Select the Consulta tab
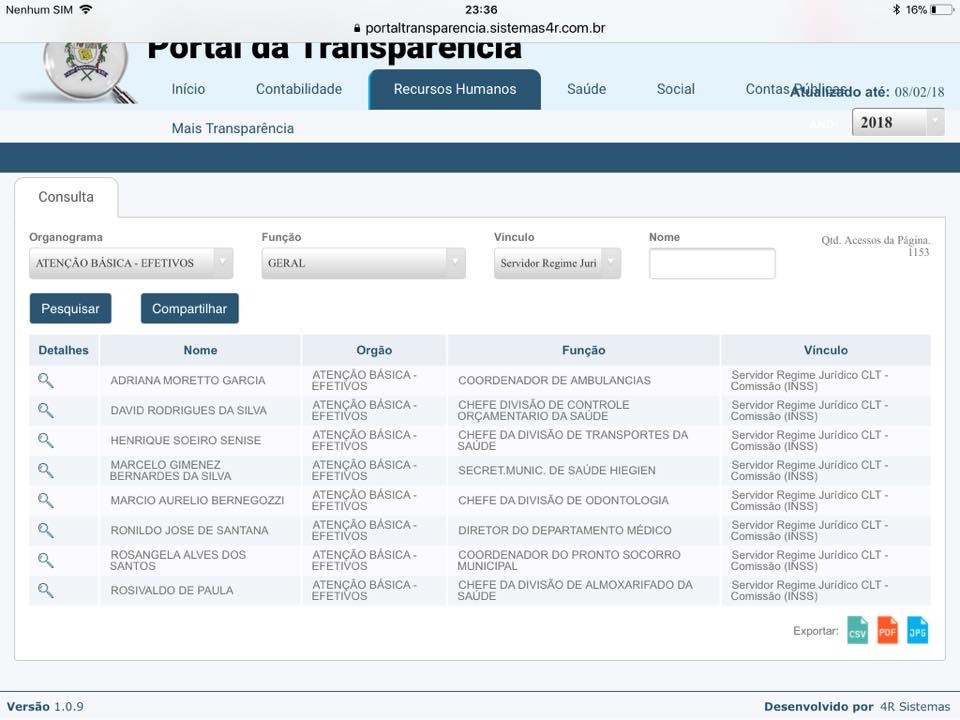Screen dimensions: 960x720 [66, 197]
